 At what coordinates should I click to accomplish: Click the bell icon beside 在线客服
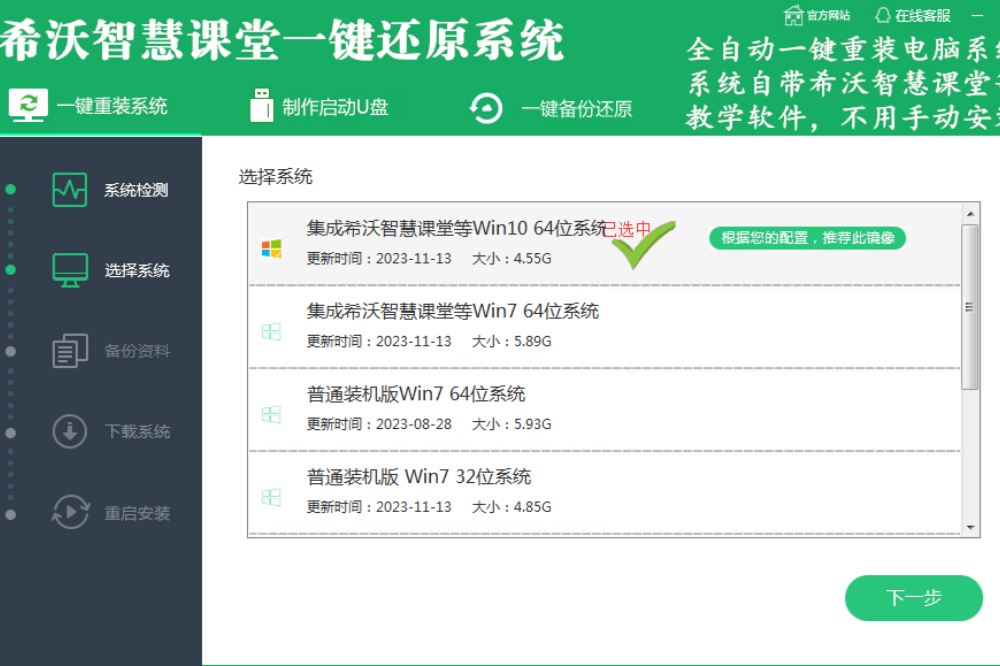pyautogui.click(x=883, y=15)
